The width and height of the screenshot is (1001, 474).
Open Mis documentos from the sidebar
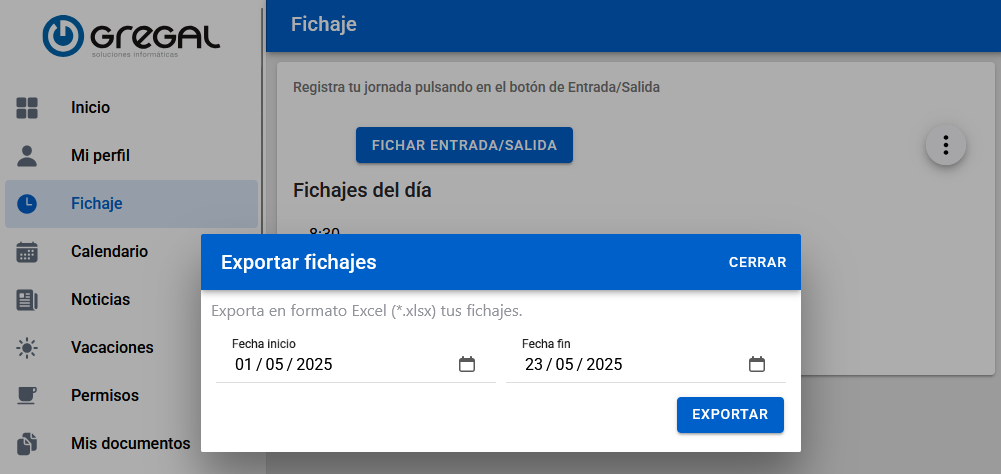[130, 443]
